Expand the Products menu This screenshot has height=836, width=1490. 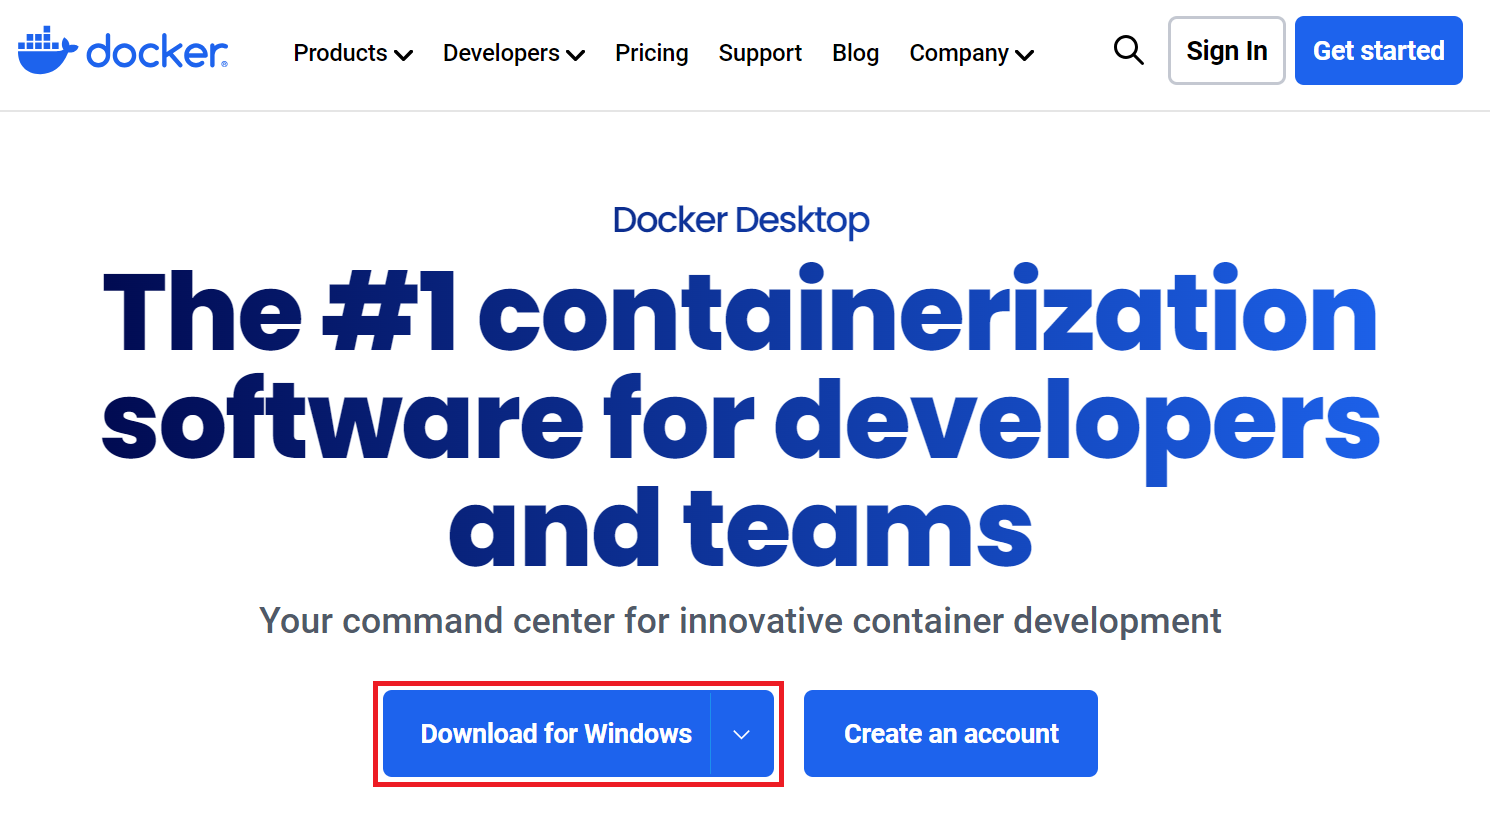(x=353, y=53)
